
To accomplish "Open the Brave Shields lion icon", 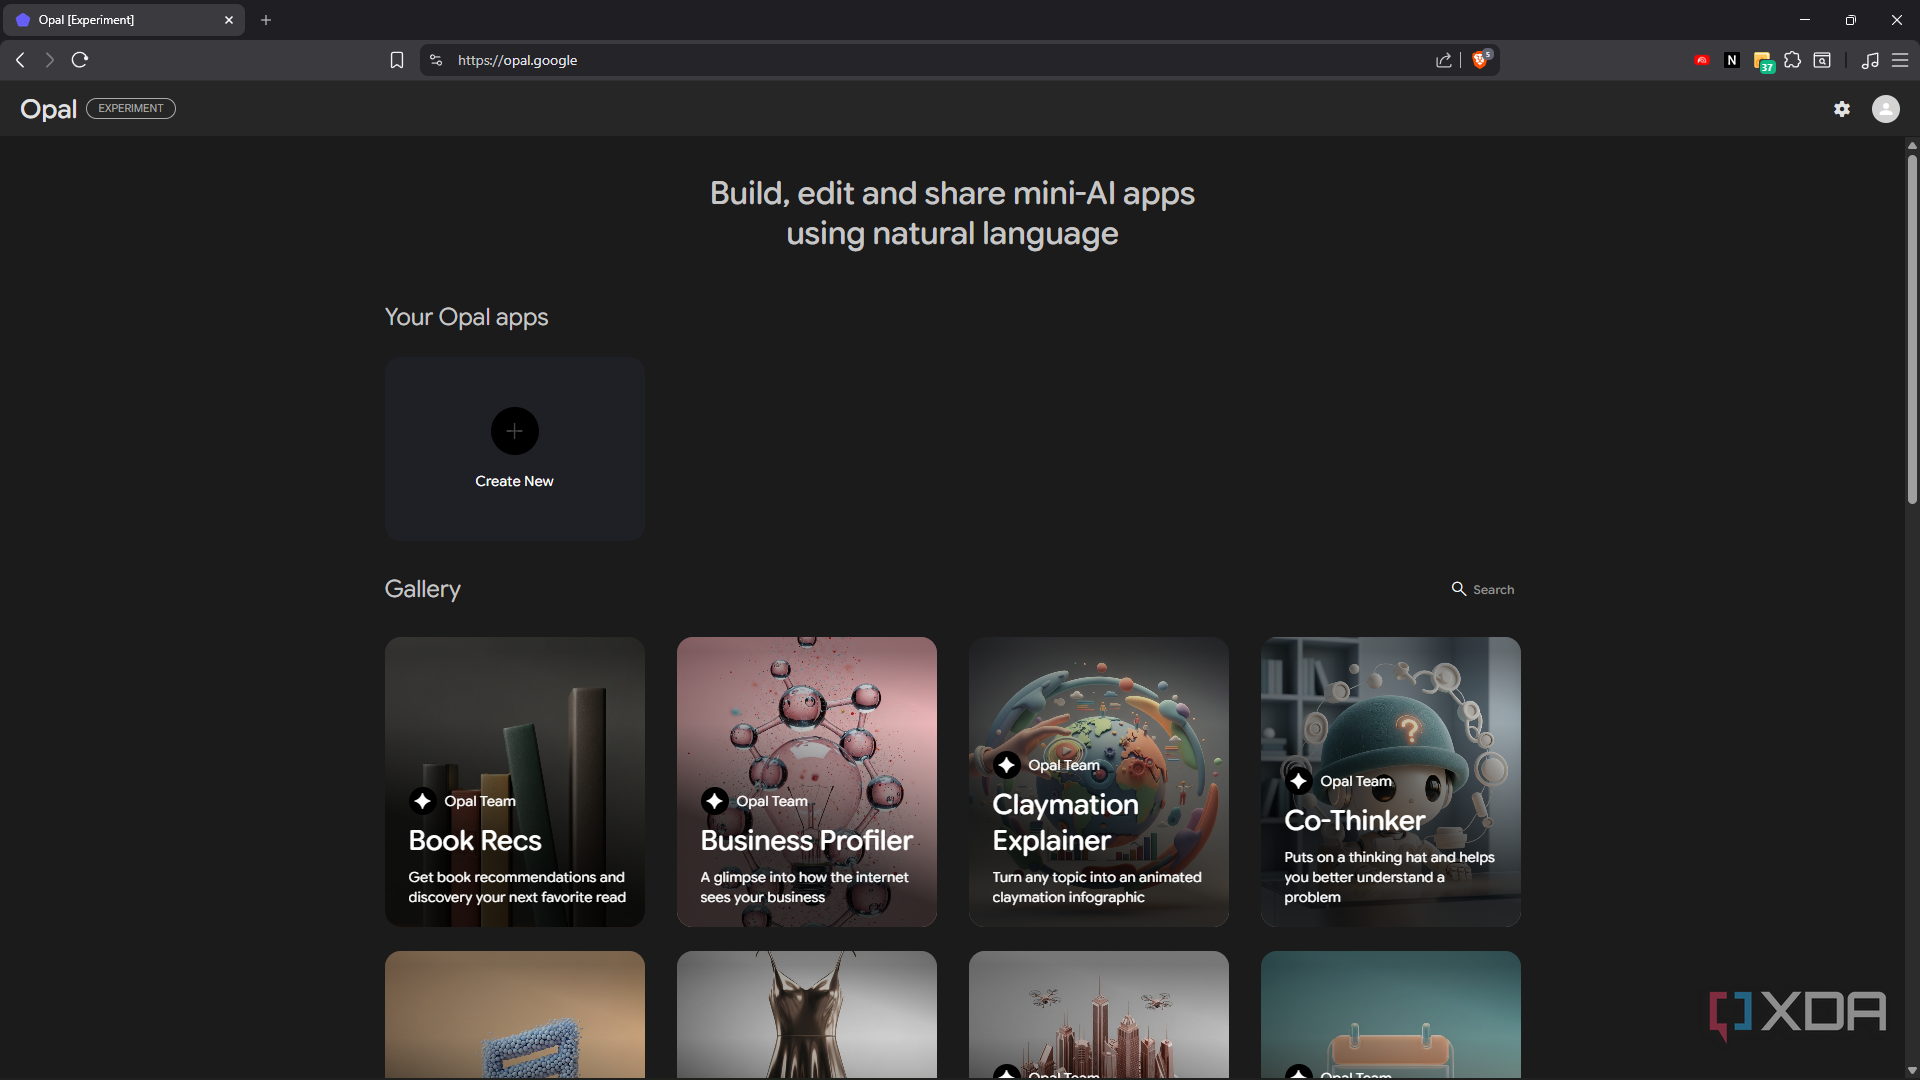I will pos(1481,60).
